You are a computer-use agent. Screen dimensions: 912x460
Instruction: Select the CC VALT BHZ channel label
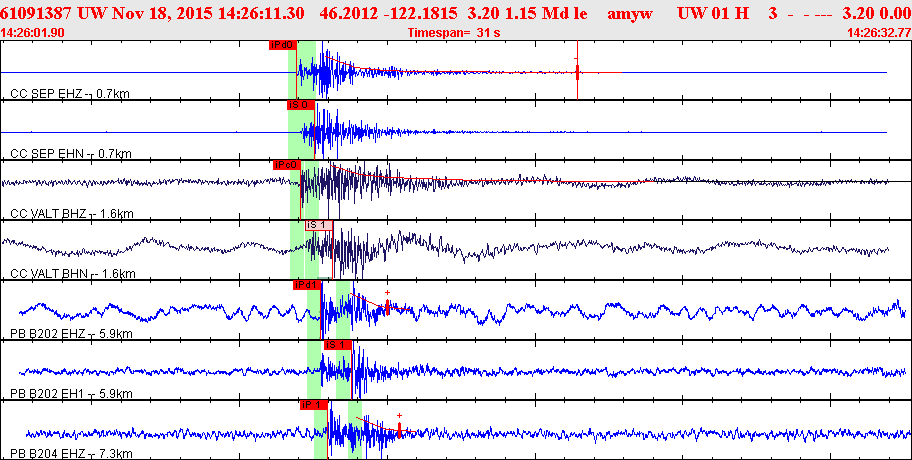click(x=72, y=213)
